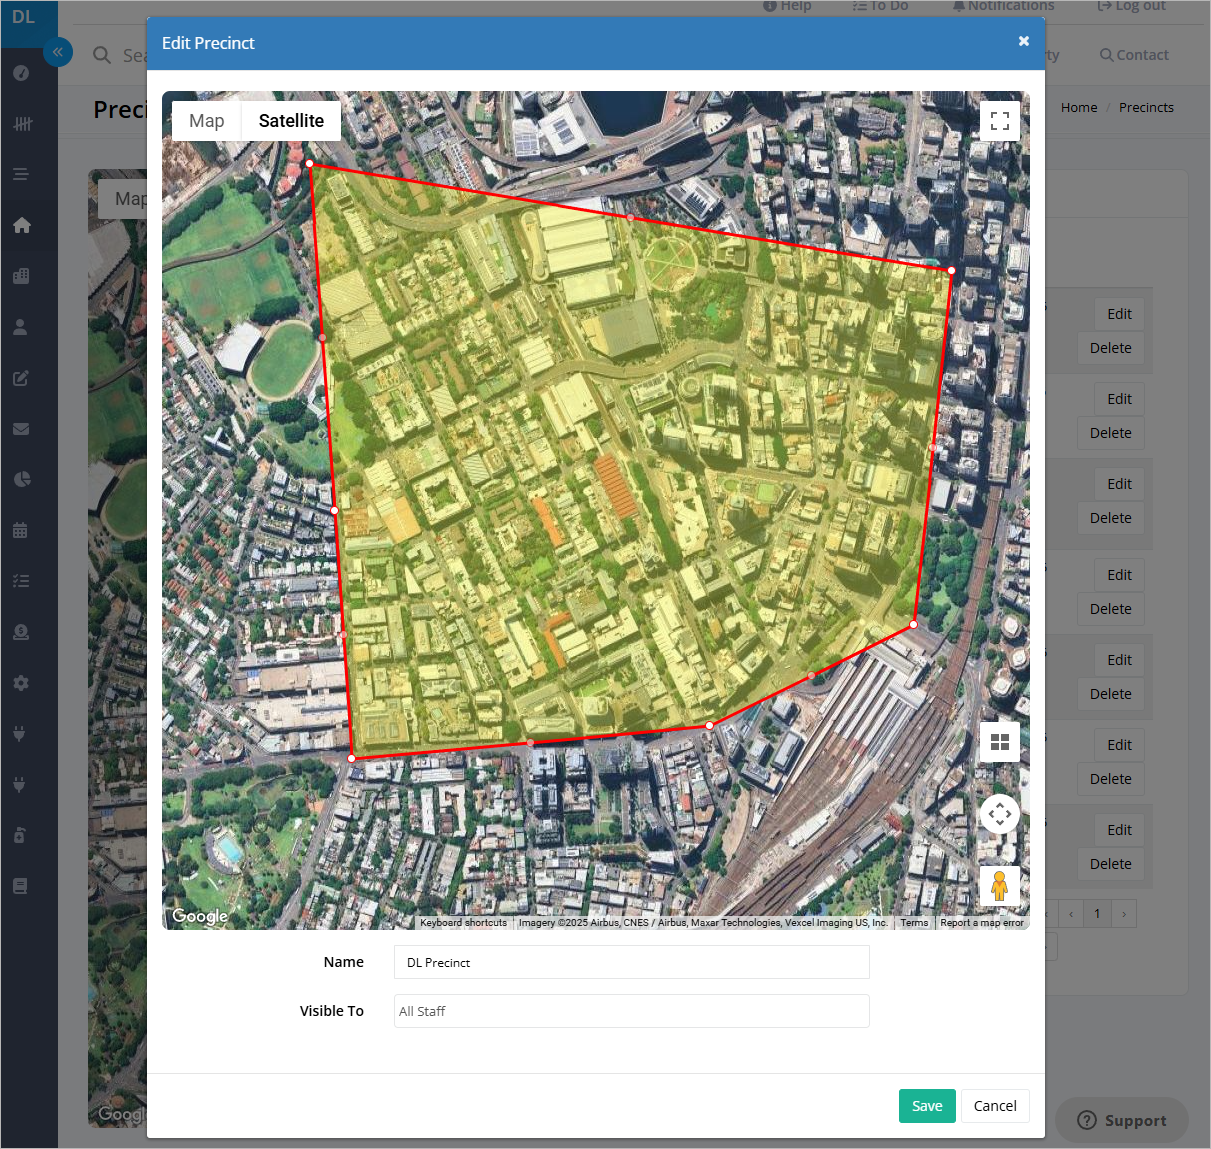Open the Precincts breadcrumb link

[1146, 107]
